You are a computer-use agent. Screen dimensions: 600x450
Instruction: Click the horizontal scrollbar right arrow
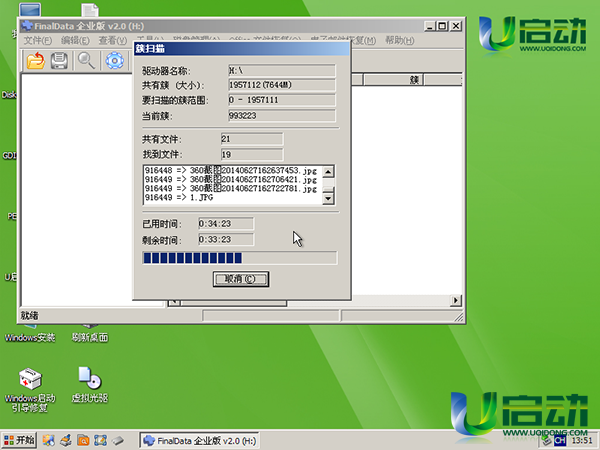455,300
